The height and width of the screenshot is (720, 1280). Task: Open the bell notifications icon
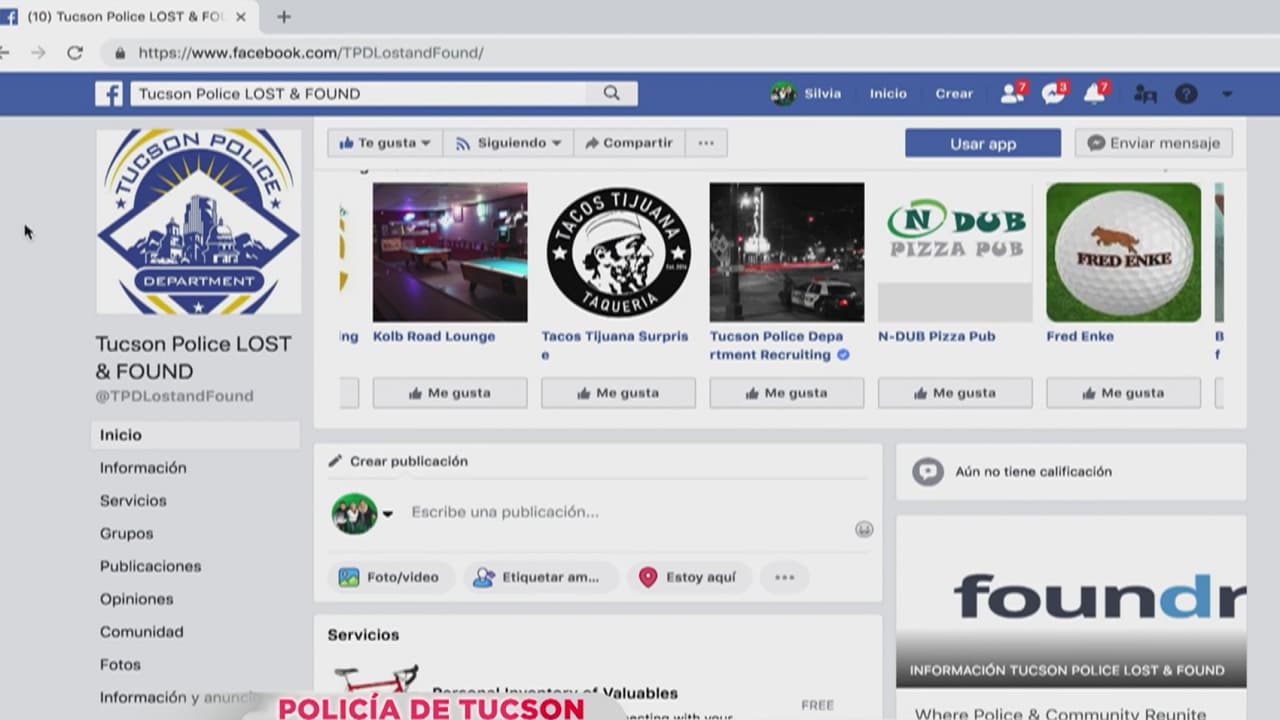(x=1094, y=94)
